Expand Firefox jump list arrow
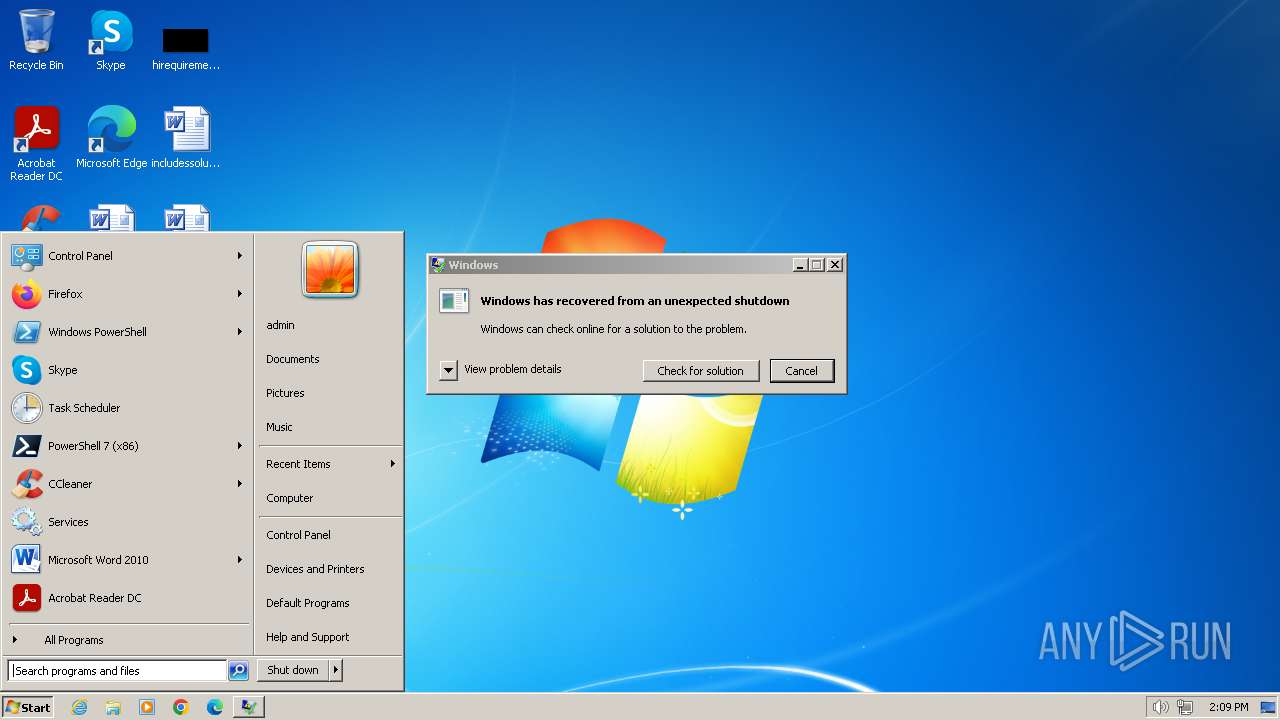Image resolution: width=1280 pixels, height=720 pixels. [240, 294]
